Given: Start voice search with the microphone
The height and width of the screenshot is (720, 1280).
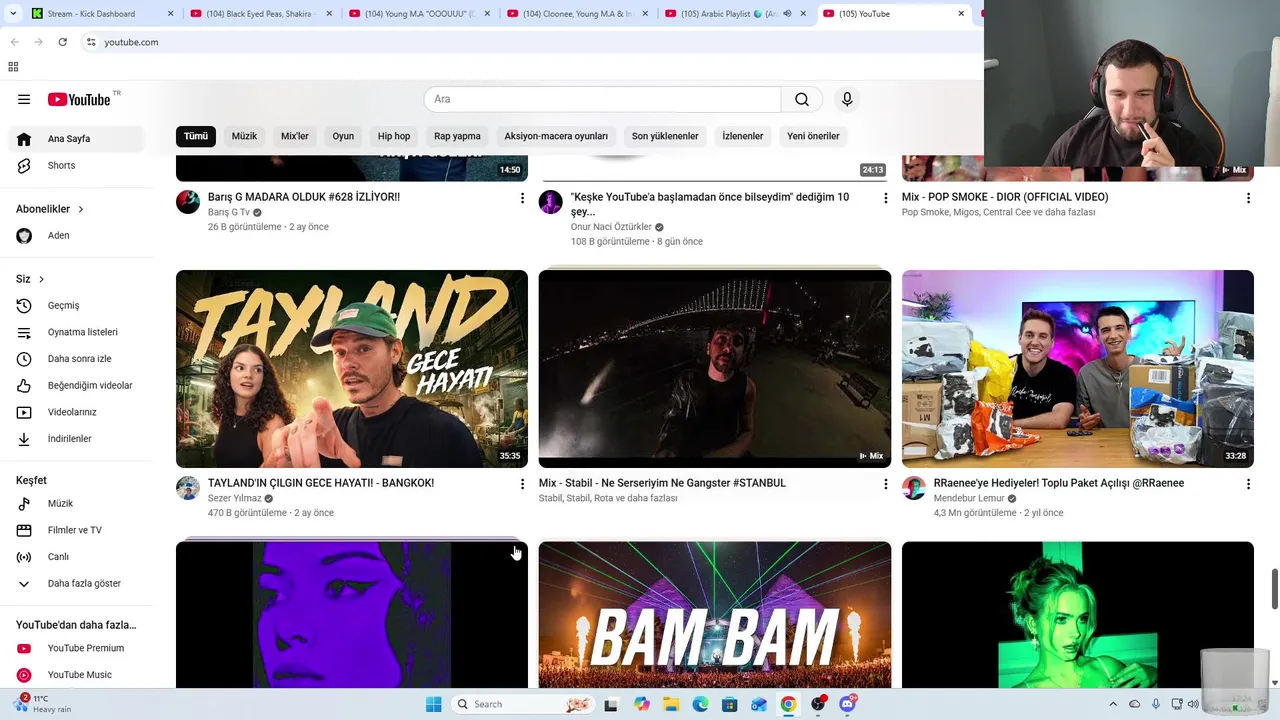Looking at the screenshot, I should click(x=847, y=99).
